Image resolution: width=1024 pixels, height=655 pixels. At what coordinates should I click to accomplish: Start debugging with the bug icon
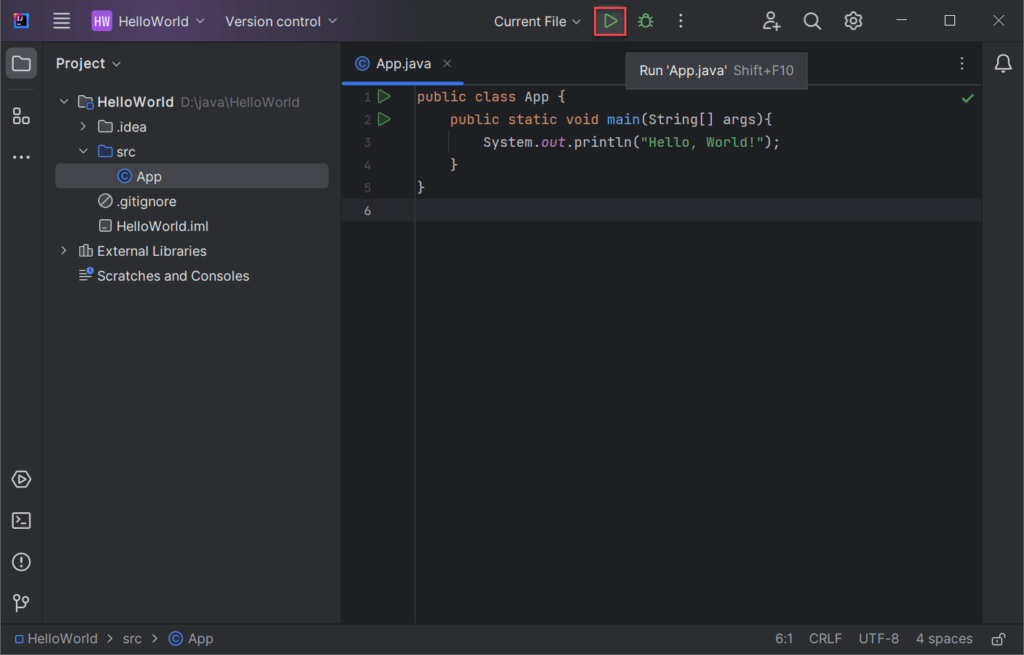(x=644, y=20)
